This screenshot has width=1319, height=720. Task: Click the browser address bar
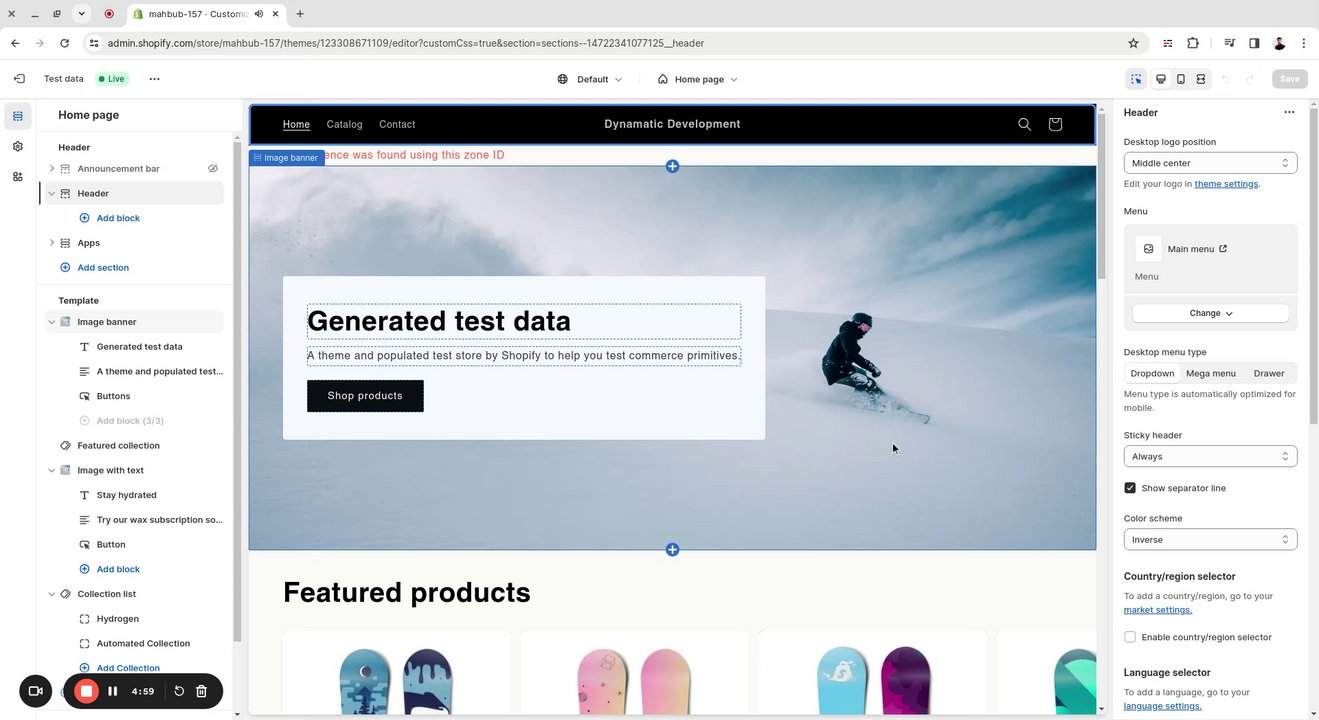coord(600,43)
